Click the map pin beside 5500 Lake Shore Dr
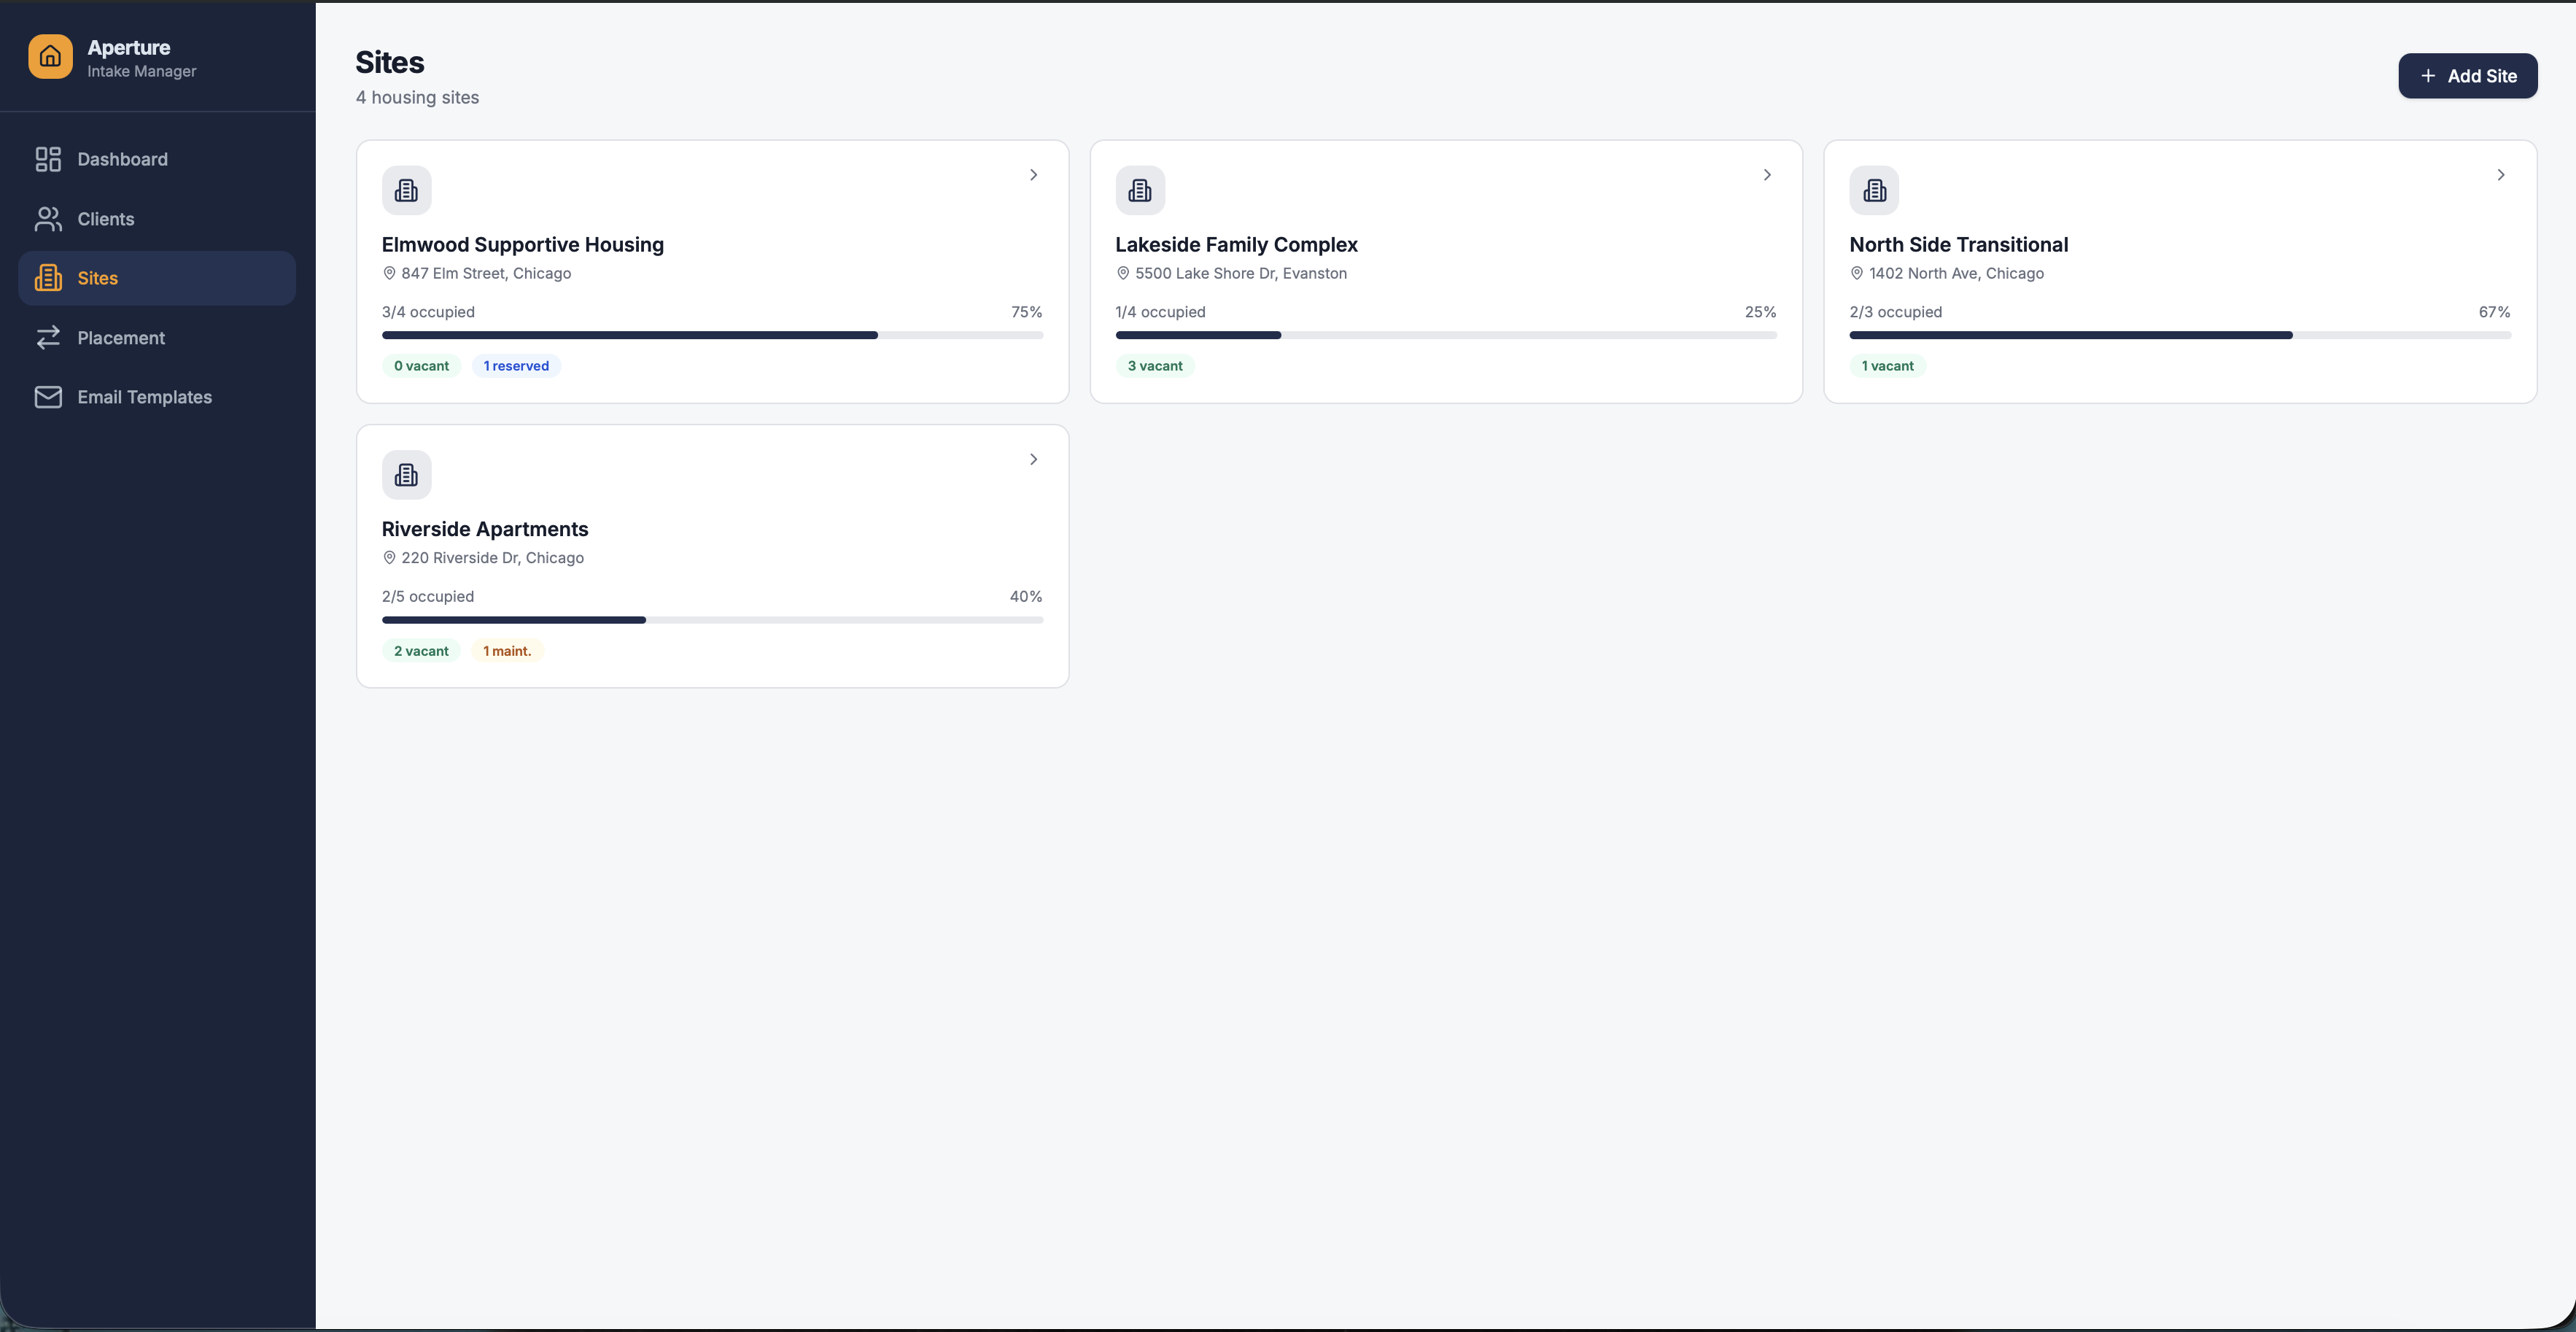The height and width of the screenshot is (1332, 2576). 1123,273
